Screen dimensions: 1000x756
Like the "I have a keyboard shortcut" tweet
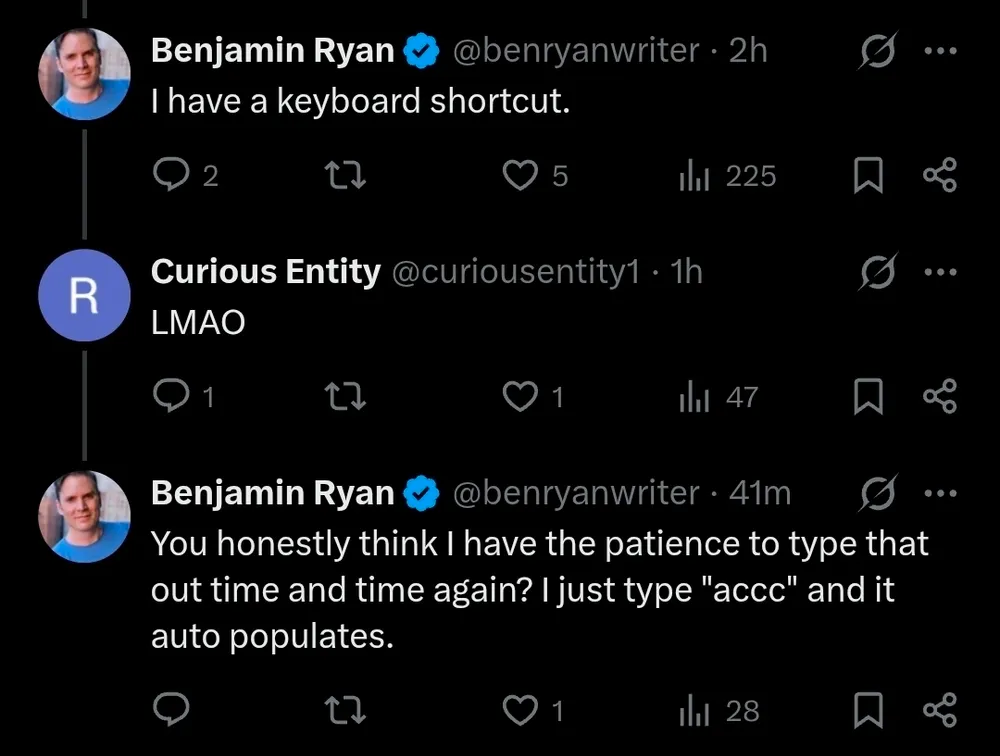(520, 177)
